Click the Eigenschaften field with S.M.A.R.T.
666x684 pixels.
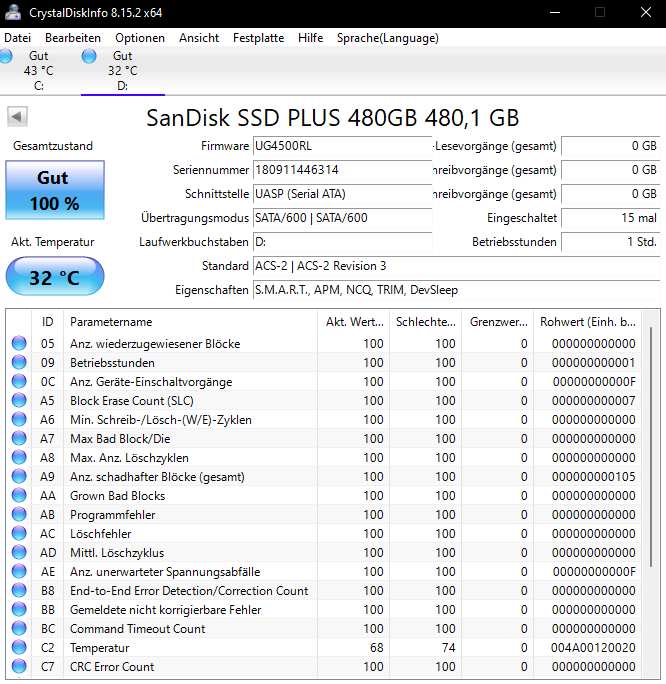457,290
